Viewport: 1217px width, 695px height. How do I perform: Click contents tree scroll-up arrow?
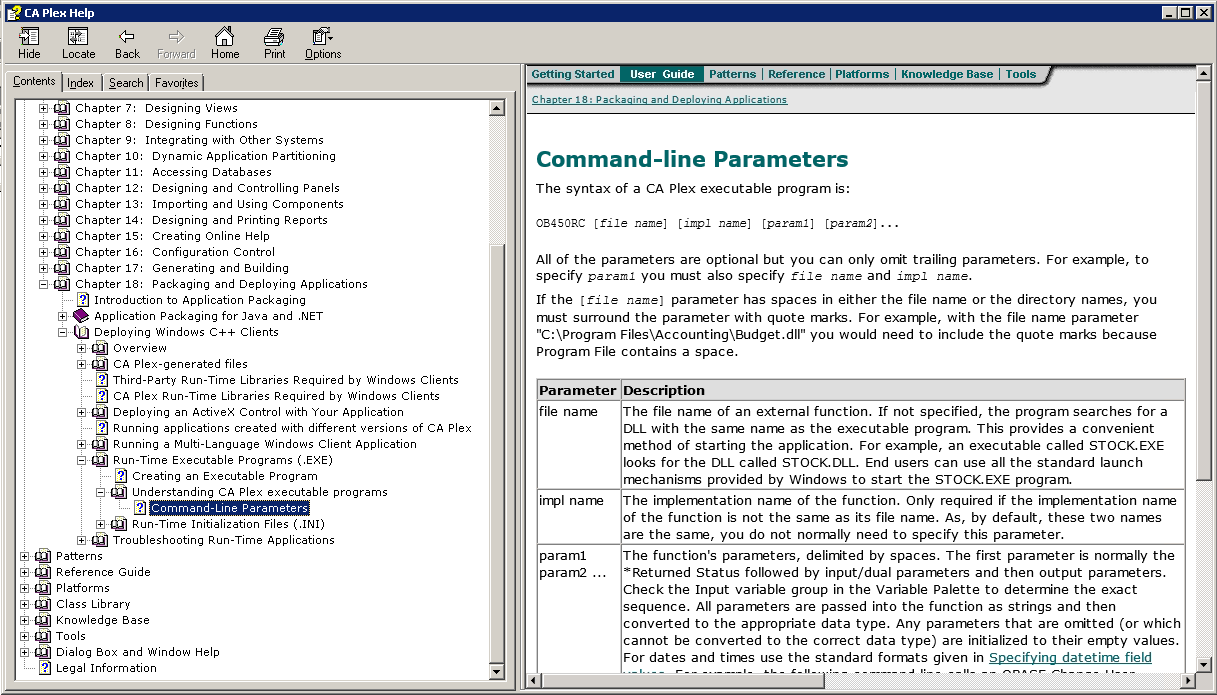[x=497, y=108]
